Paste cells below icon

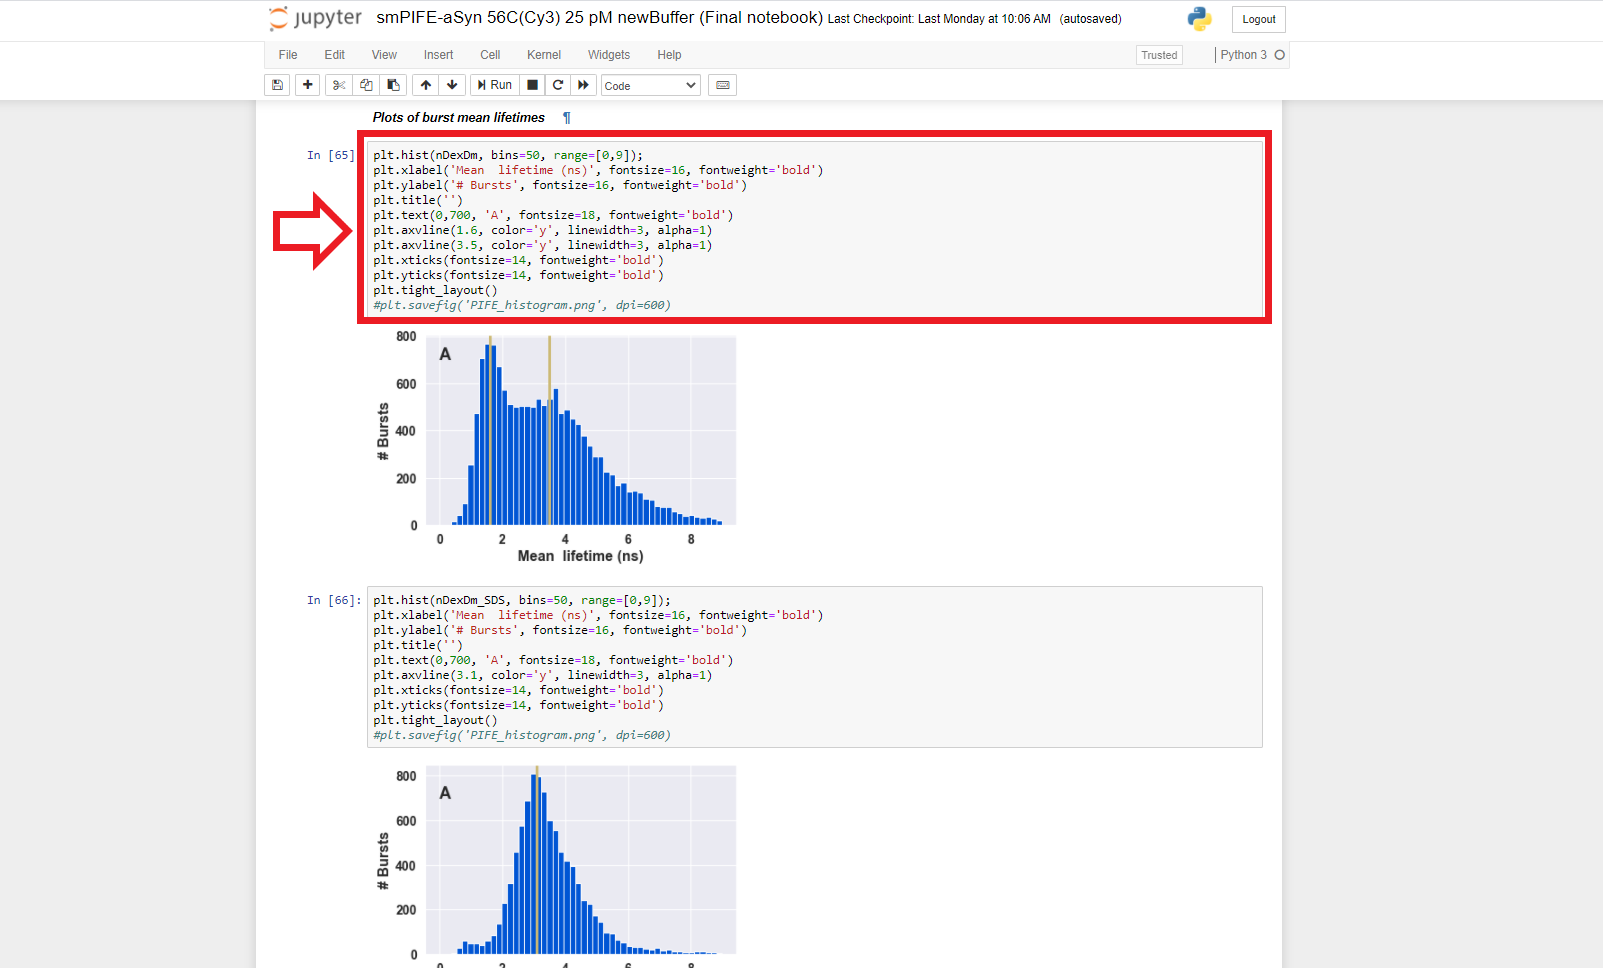coord(394,85)
